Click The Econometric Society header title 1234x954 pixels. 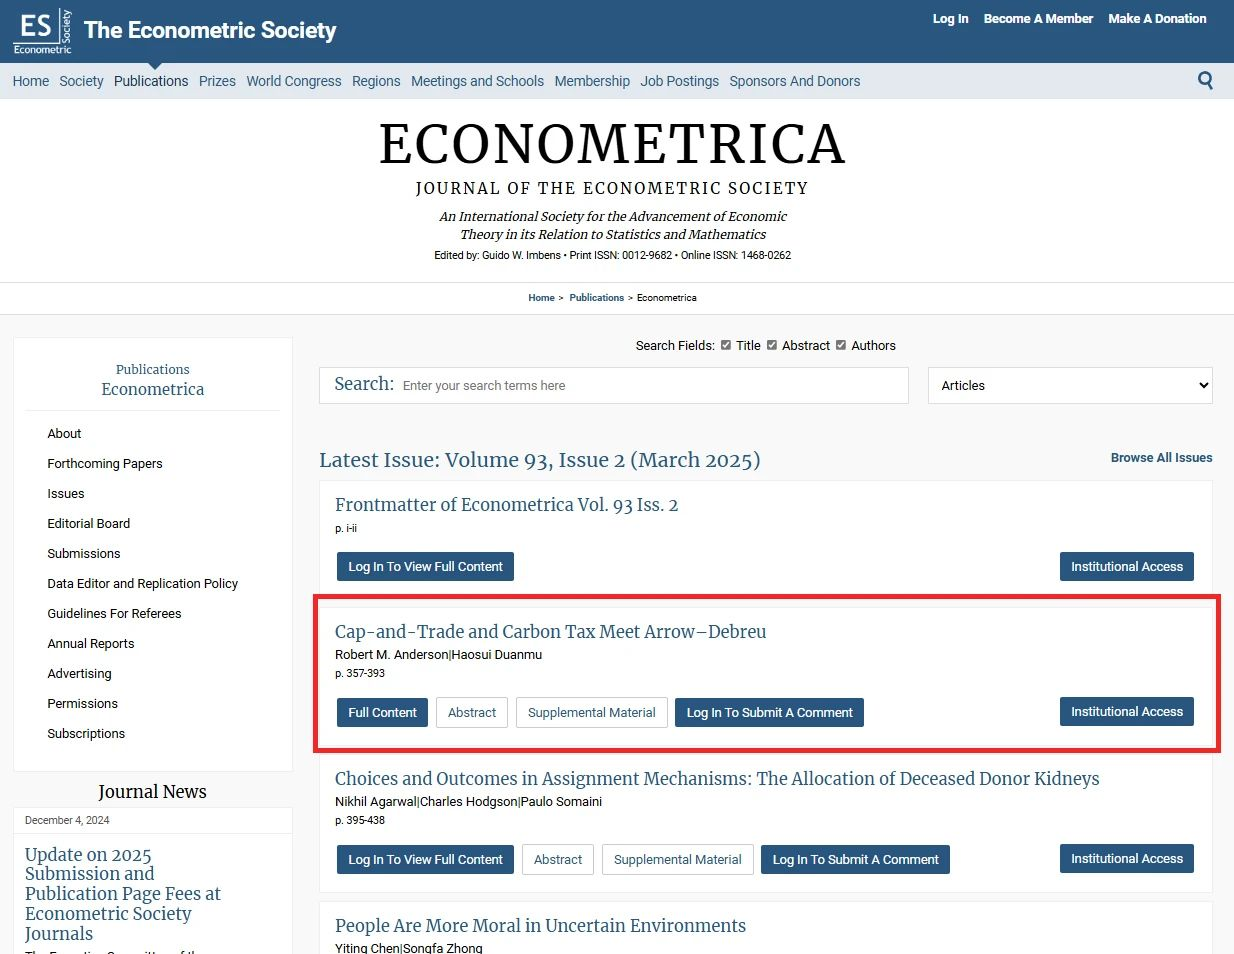[x=210, y=31]
